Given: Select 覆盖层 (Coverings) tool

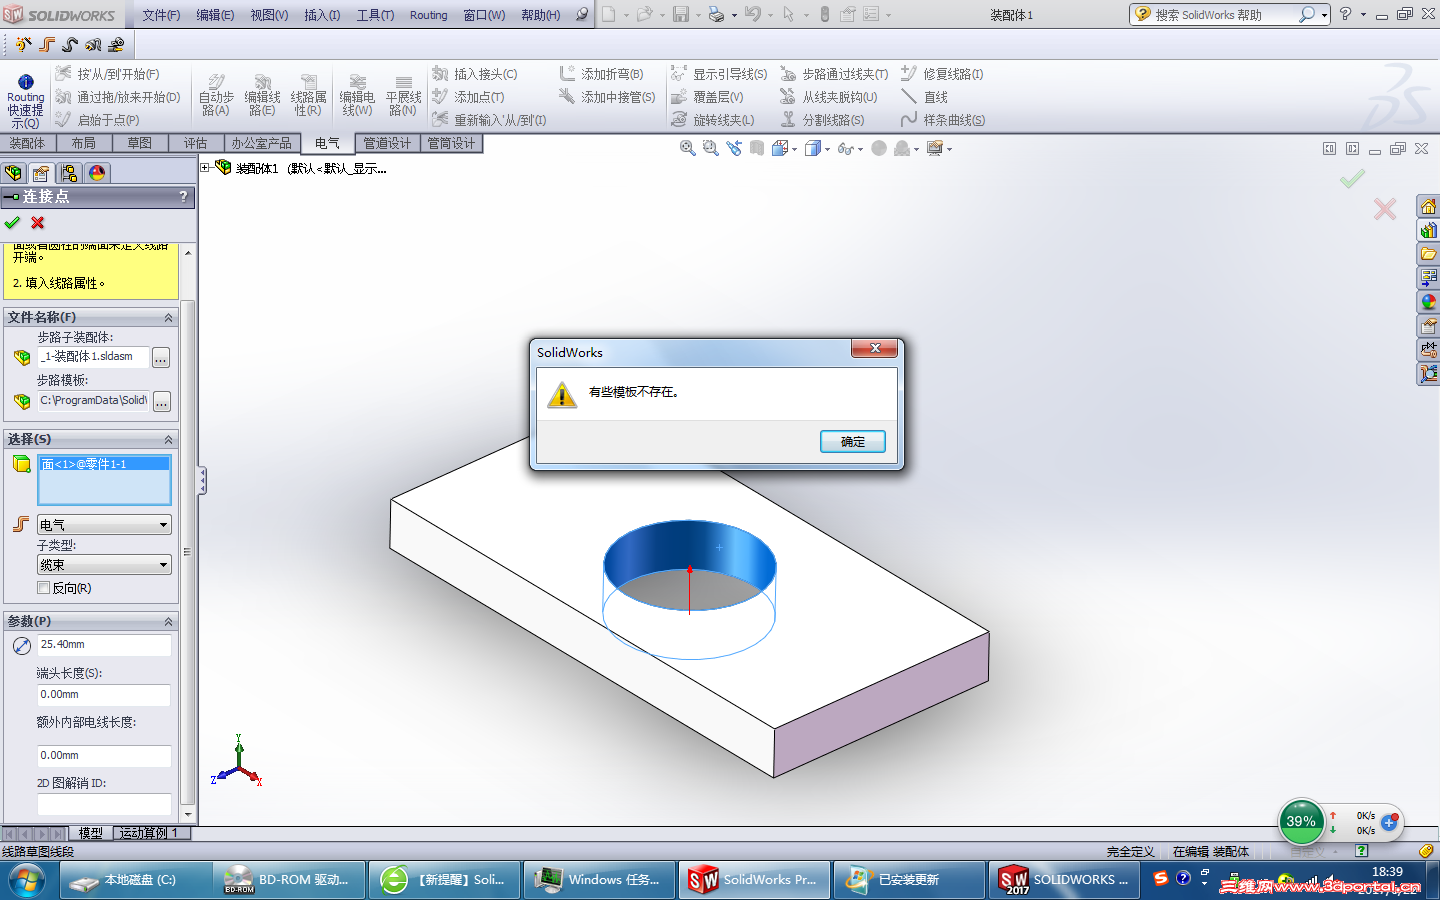Looking at the screenshot, I should 707,97.
